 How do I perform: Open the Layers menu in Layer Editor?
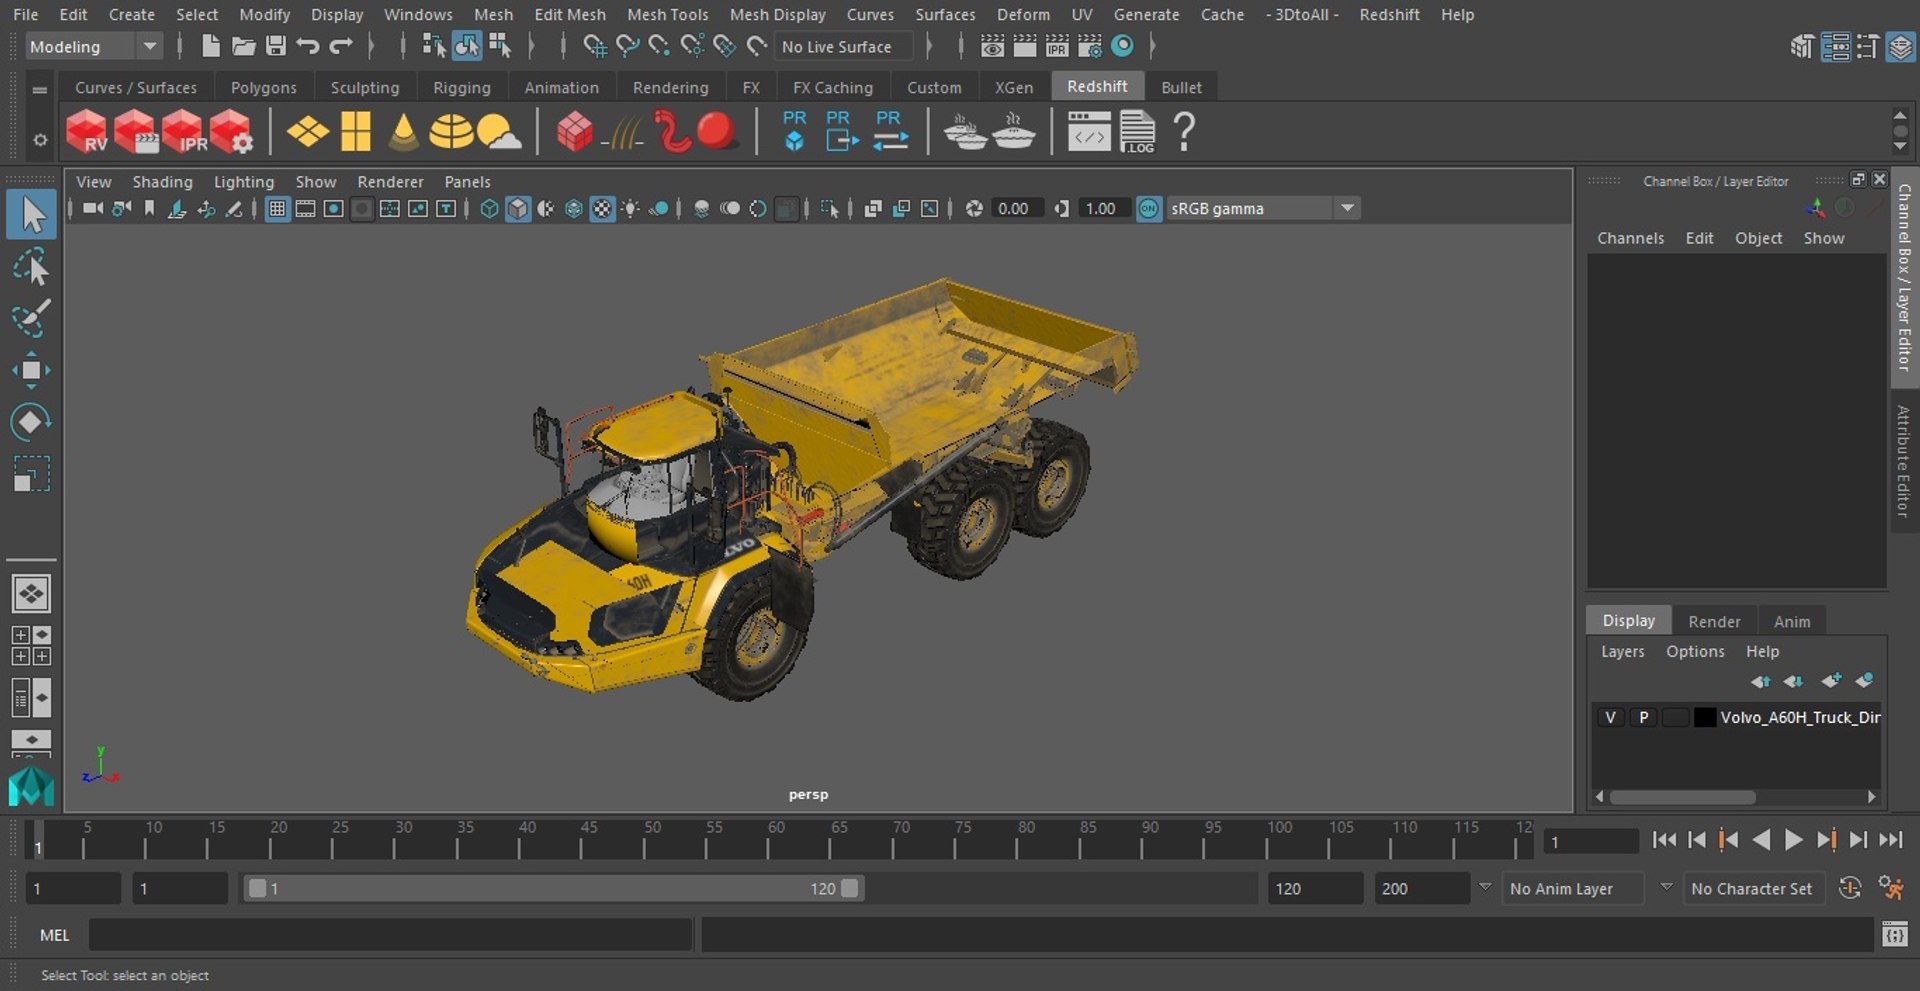[1622, 651]
